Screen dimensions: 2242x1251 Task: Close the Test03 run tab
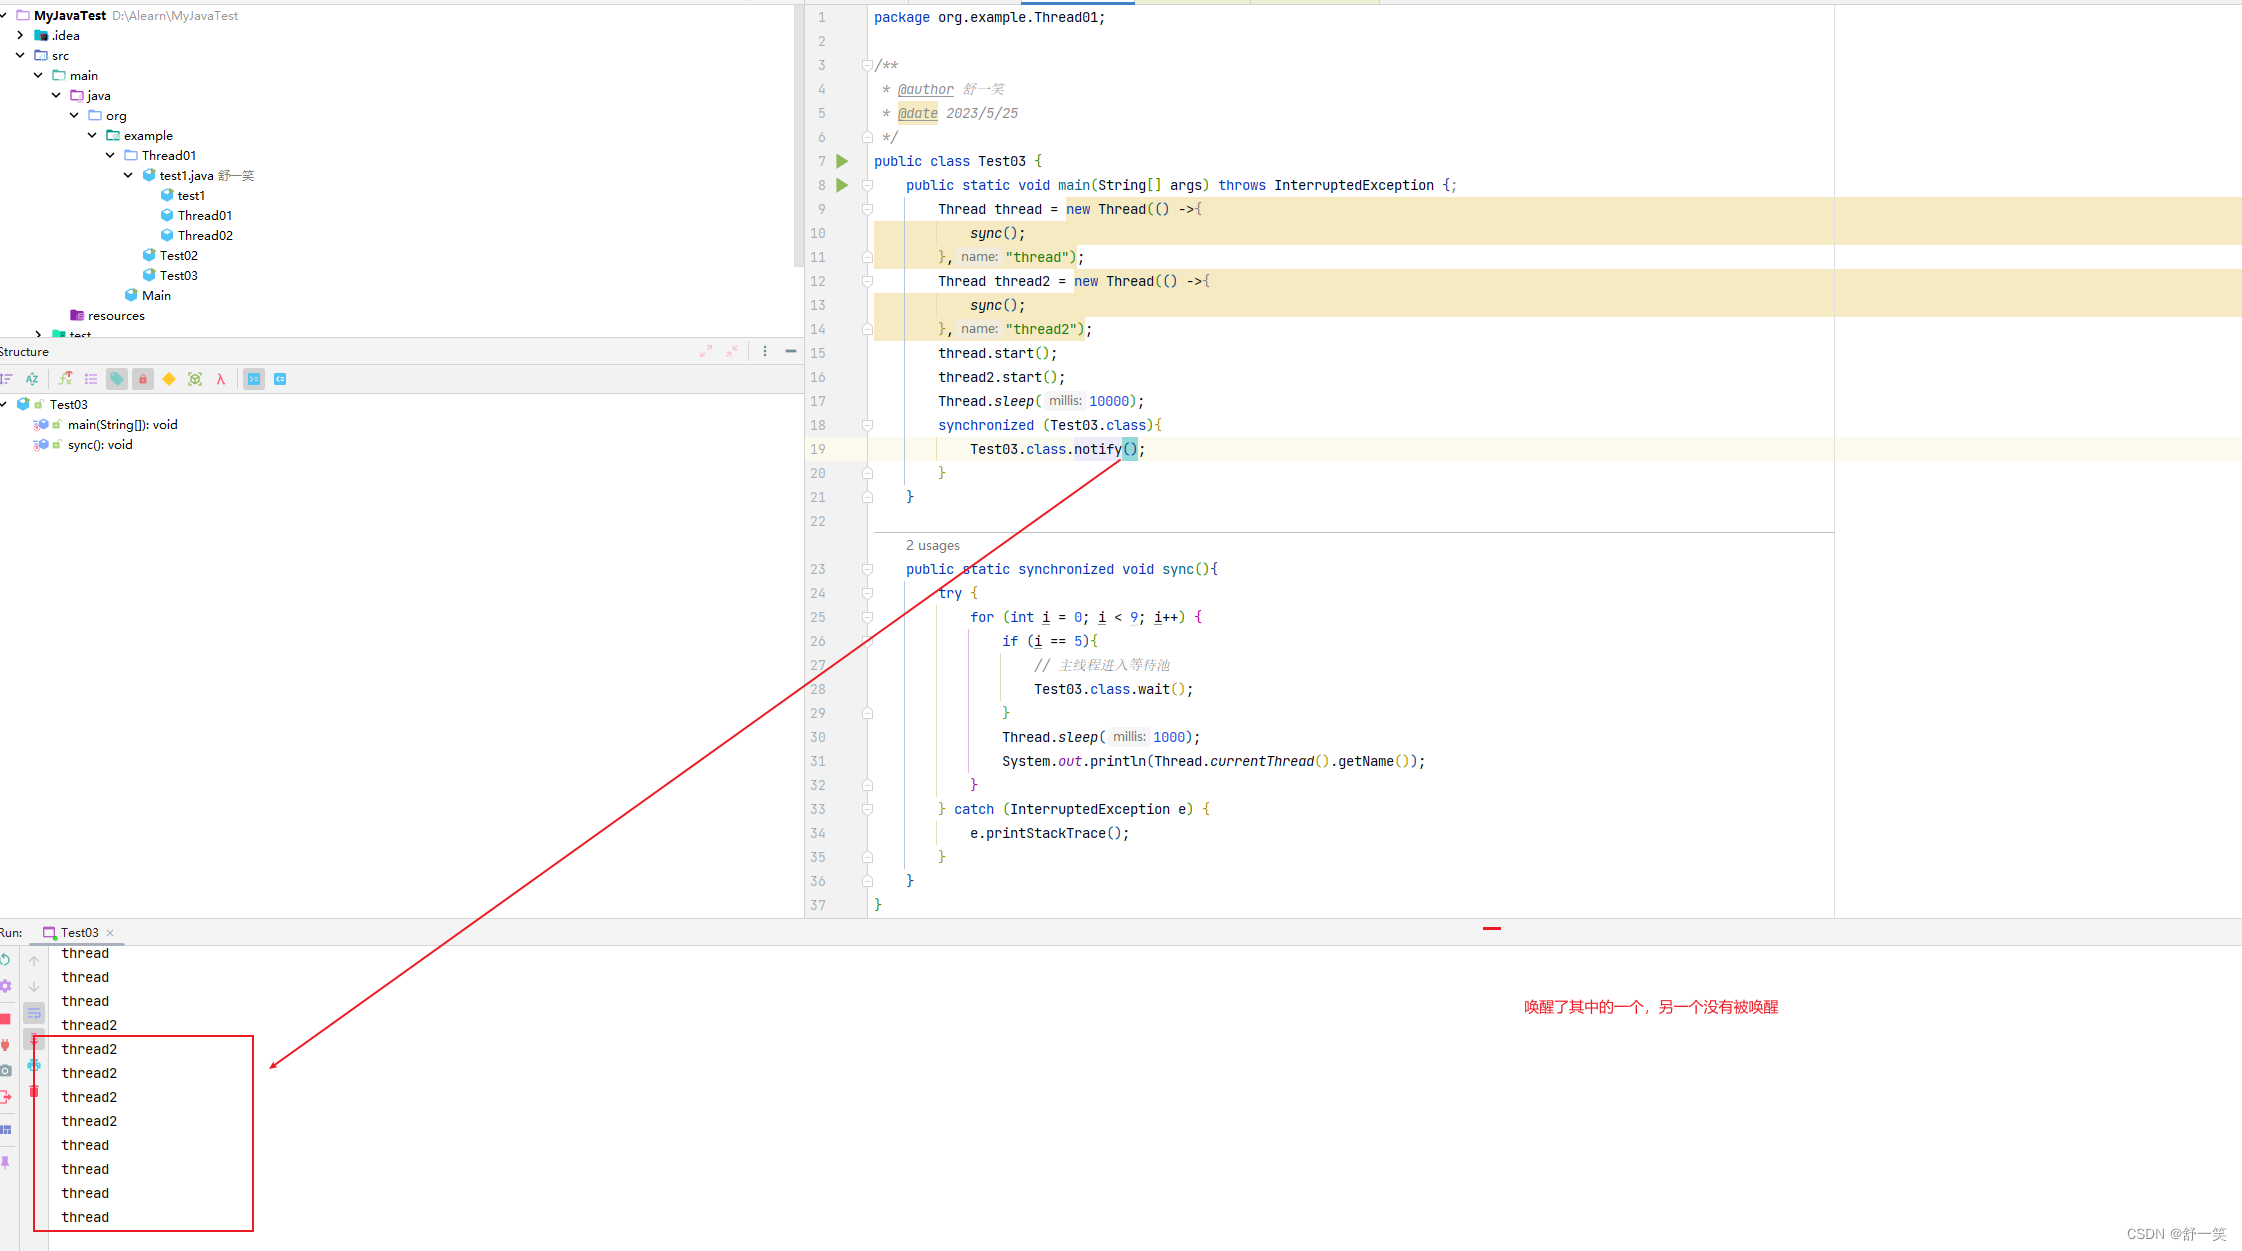[110, 932]
